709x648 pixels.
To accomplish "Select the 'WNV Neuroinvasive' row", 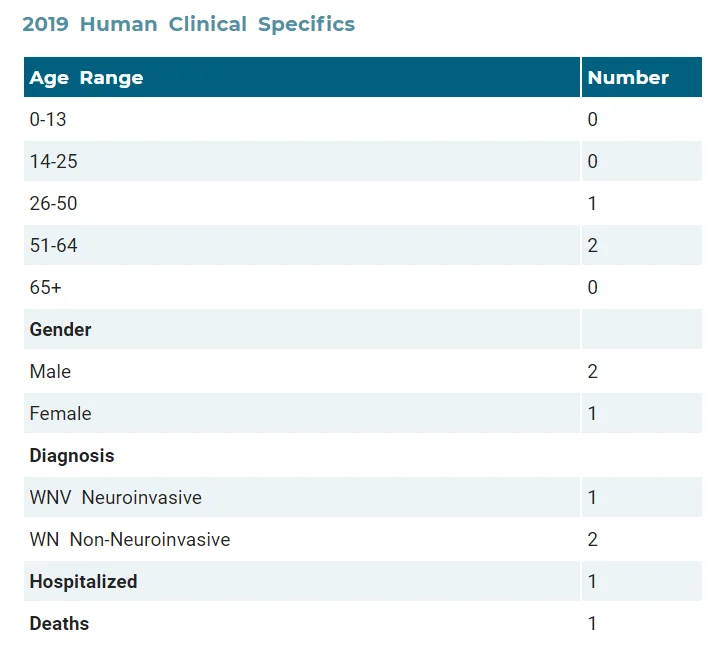I will 363,497.
